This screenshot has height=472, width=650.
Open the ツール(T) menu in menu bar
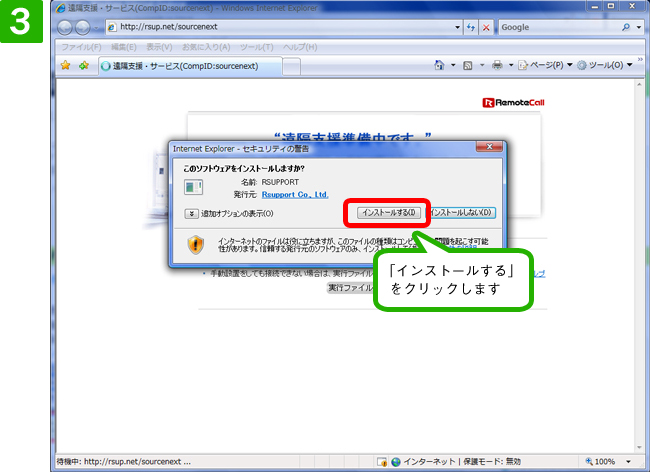click(257, 47)
